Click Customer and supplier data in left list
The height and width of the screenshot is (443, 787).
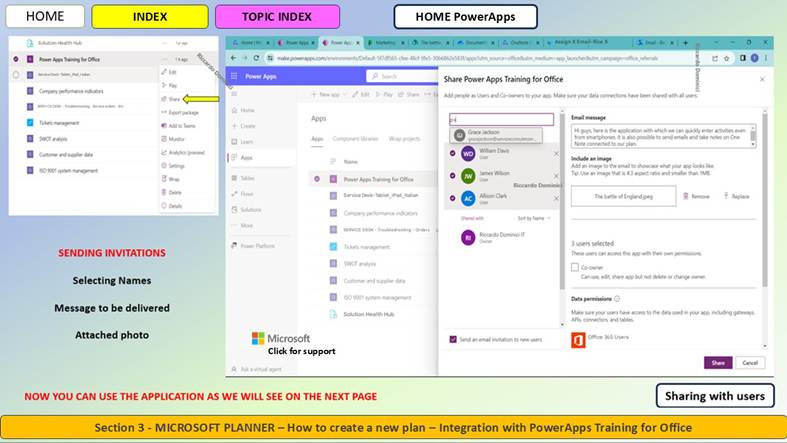pos(66,155)
